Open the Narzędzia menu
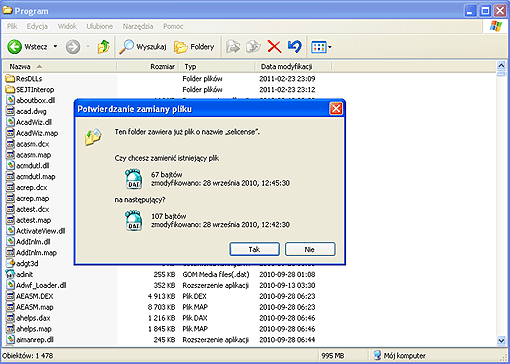The image size is (510, 364). pyautogui.click(x=138, y=26)
